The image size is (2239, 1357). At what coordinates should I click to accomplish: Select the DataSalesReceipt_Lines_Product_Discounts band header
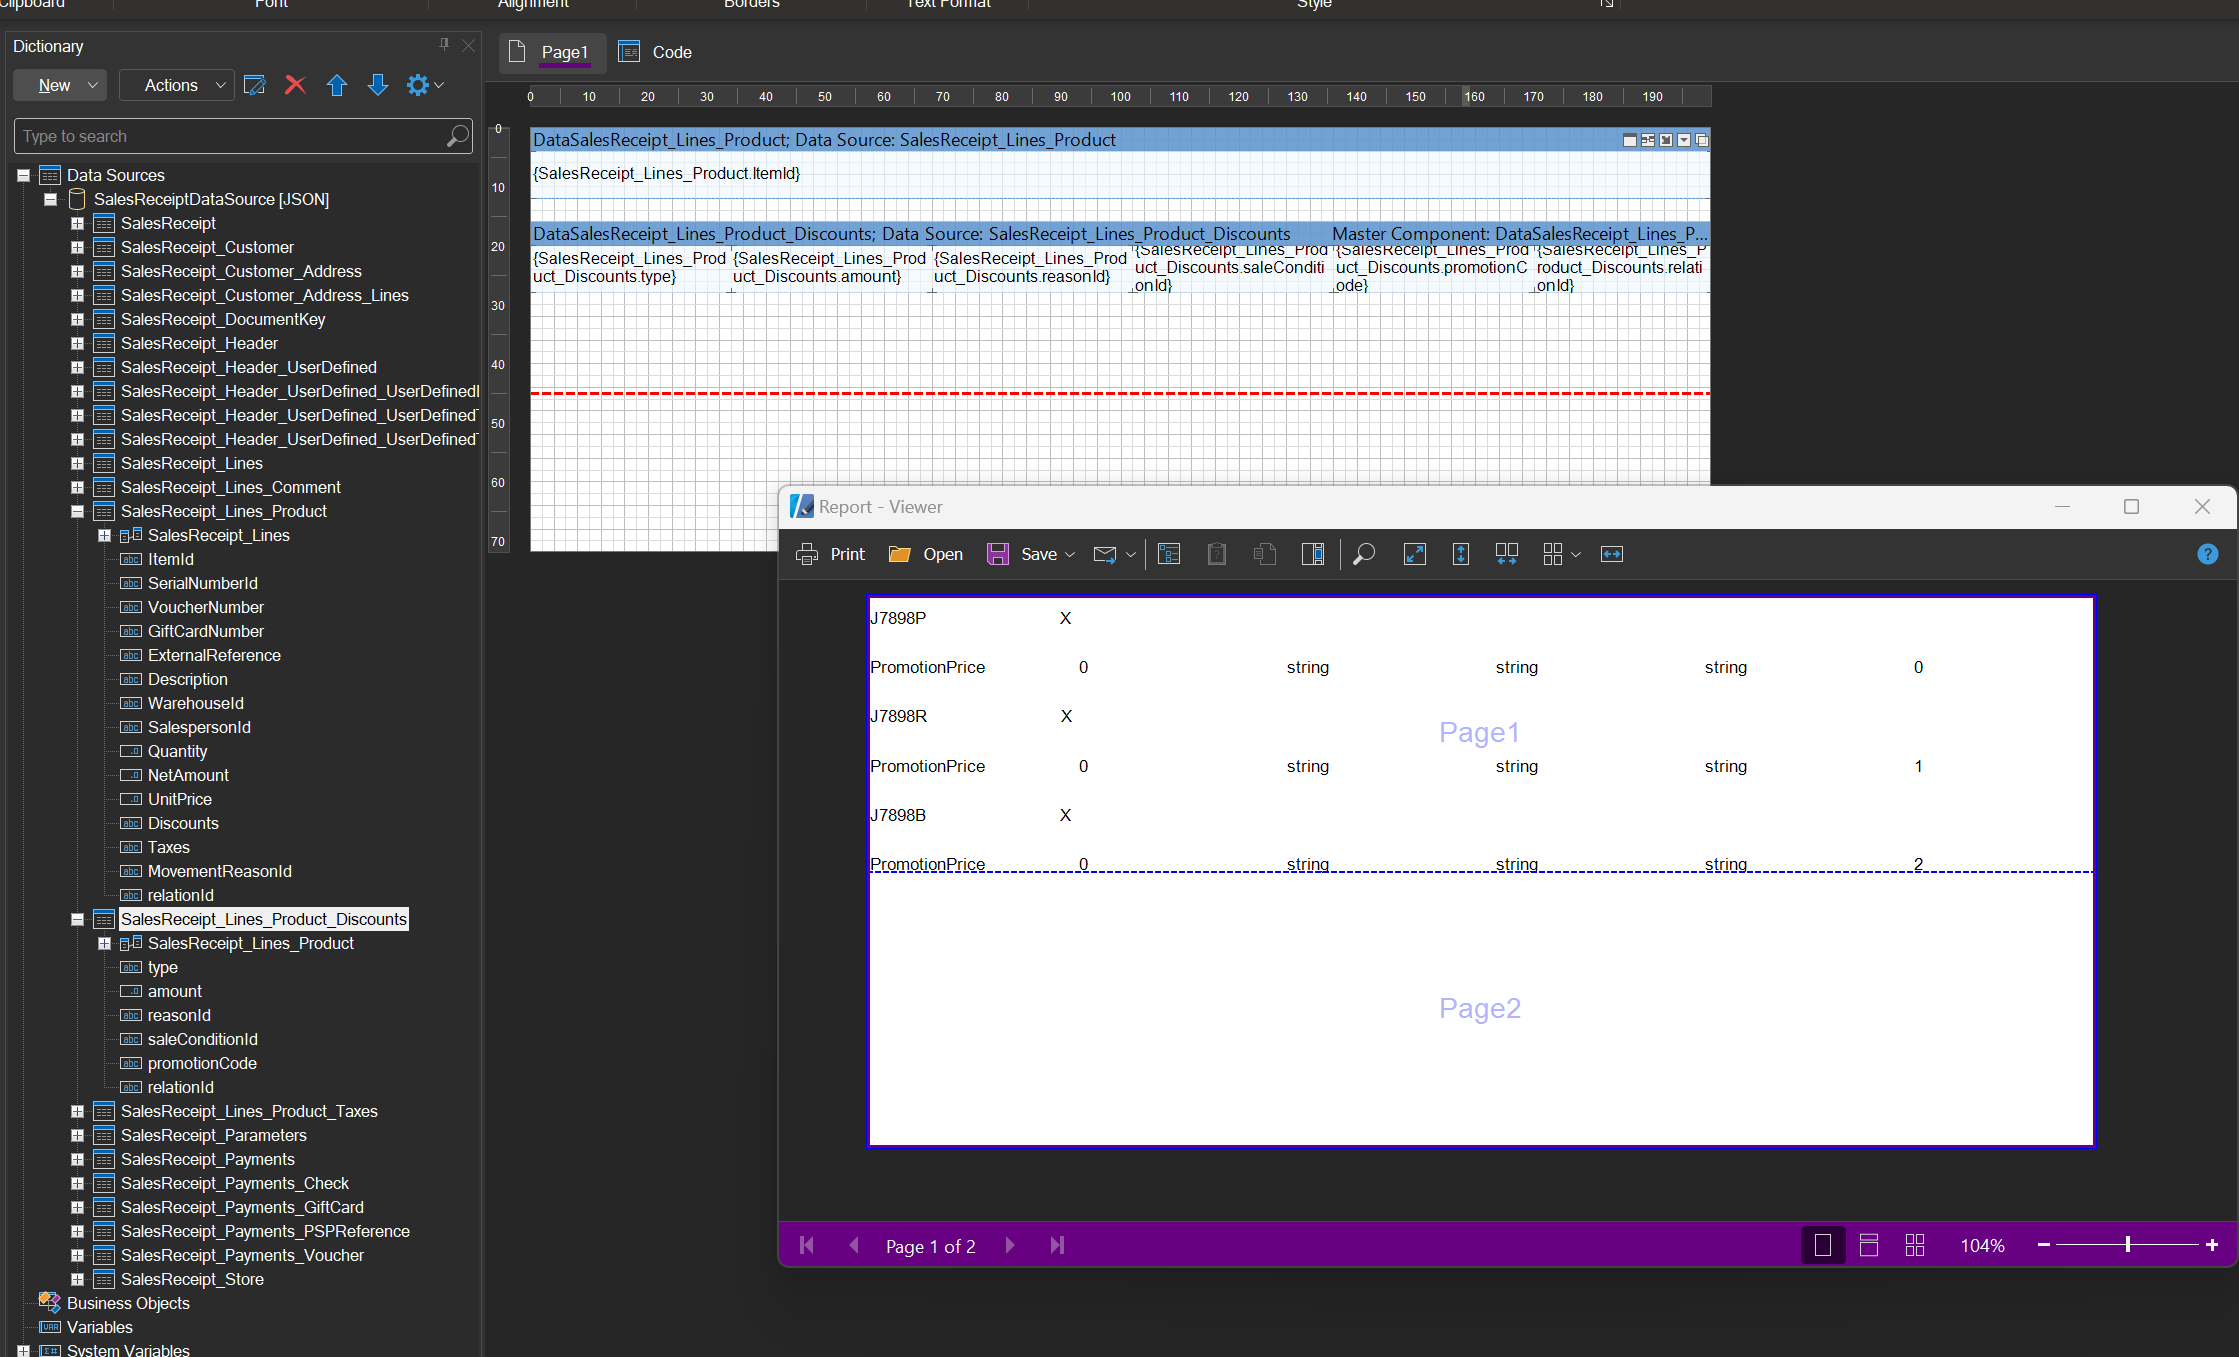coord(1120,234)
